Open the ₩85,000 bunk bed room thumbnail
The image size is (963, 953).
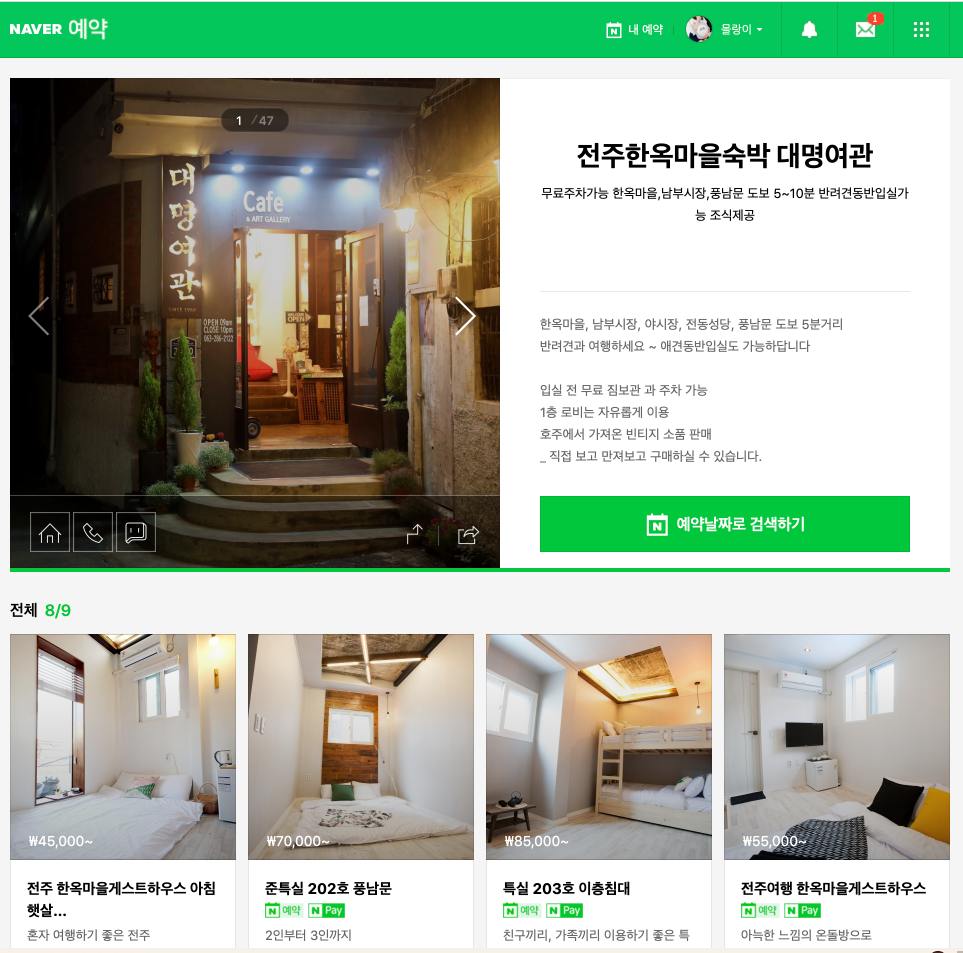pos(599,747)
